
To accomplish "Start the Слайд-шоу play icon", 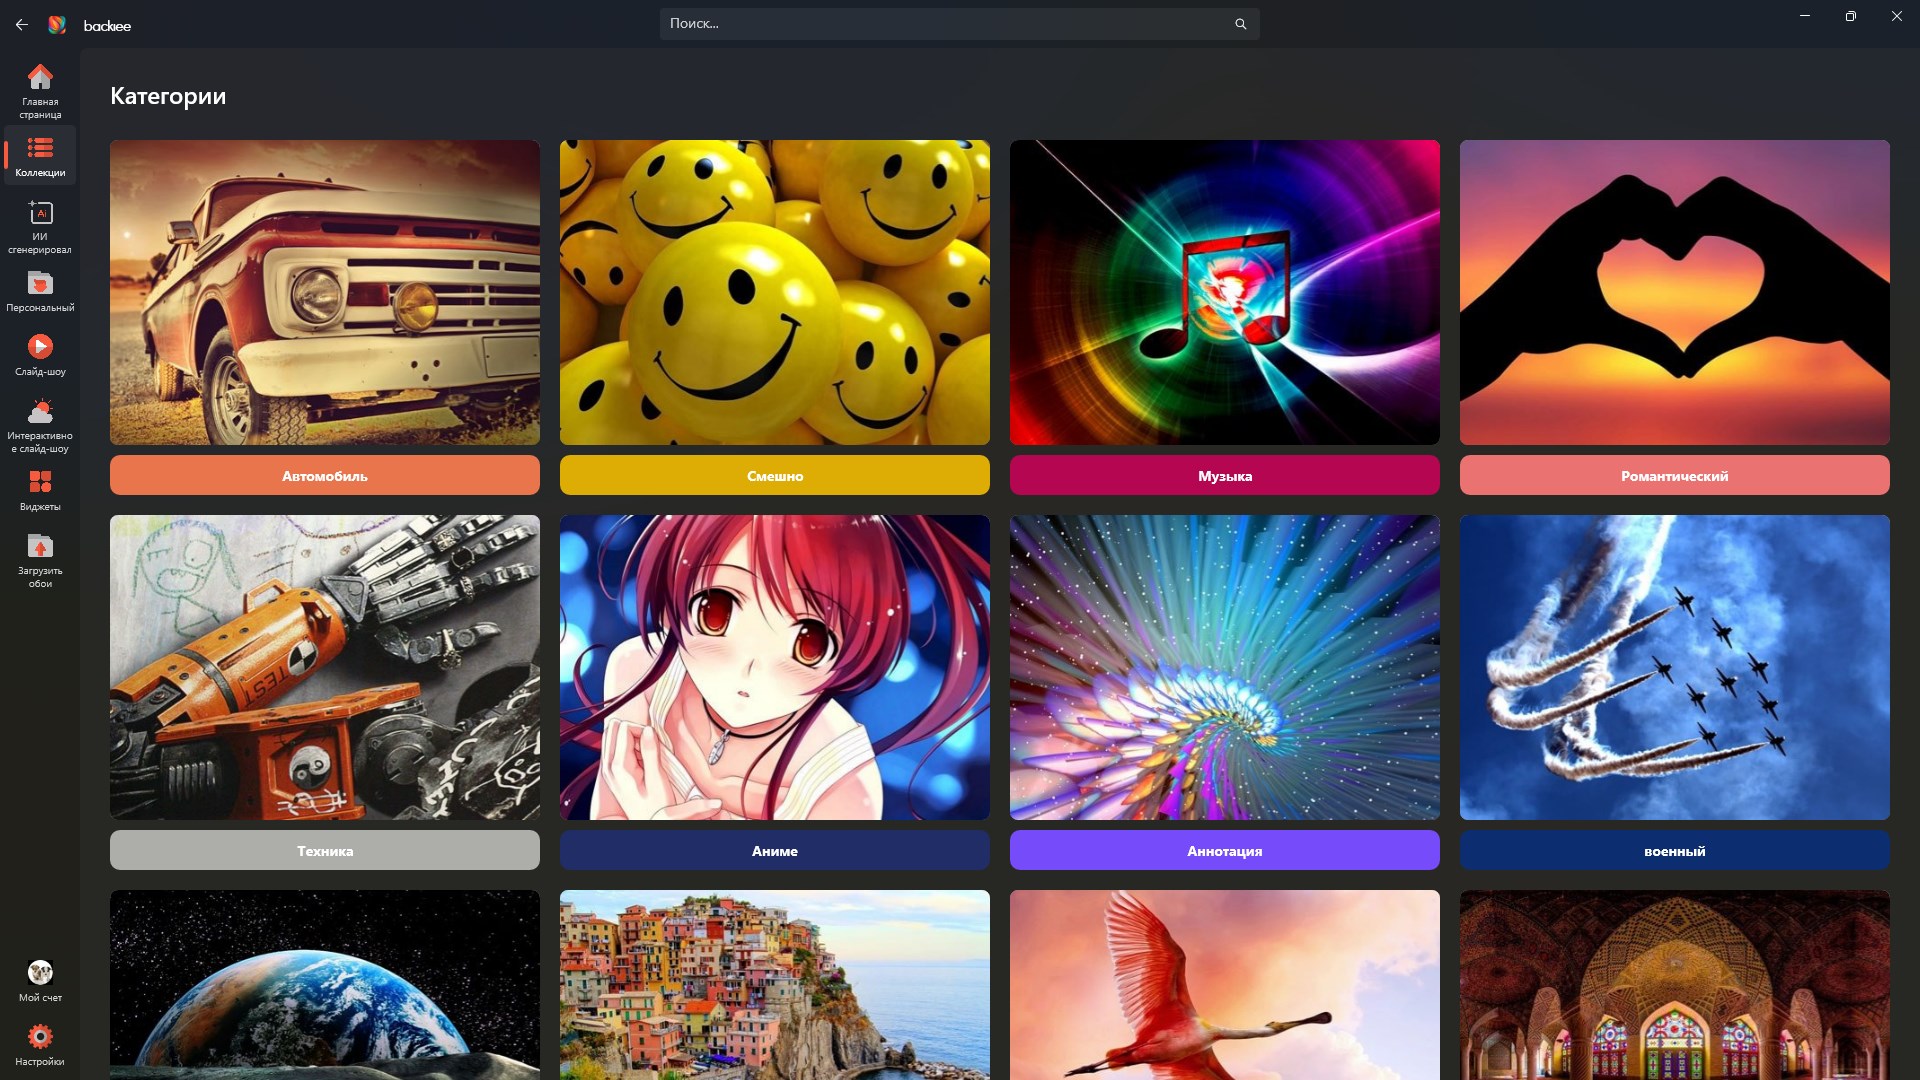I will pos(40,346).
